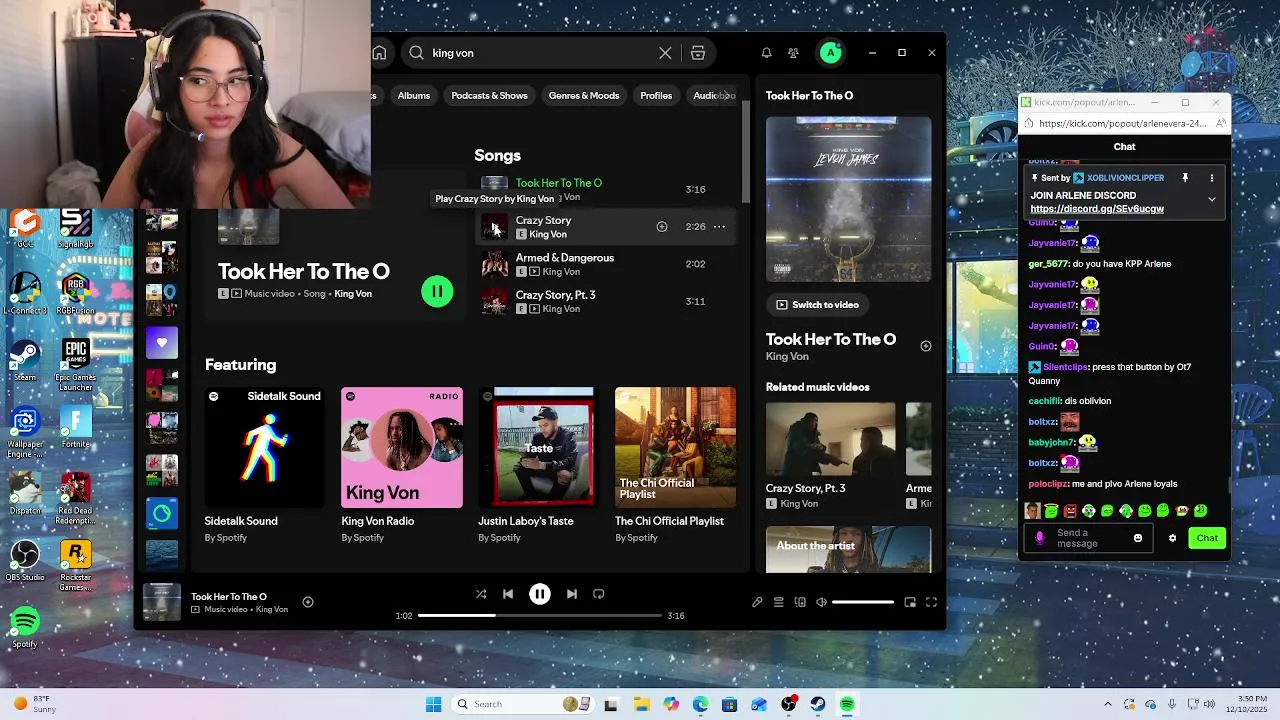The width and height of the screenshot is (1280, 720).
Task: Open the Sidetalk Sound playlist card
Action: 264,466
